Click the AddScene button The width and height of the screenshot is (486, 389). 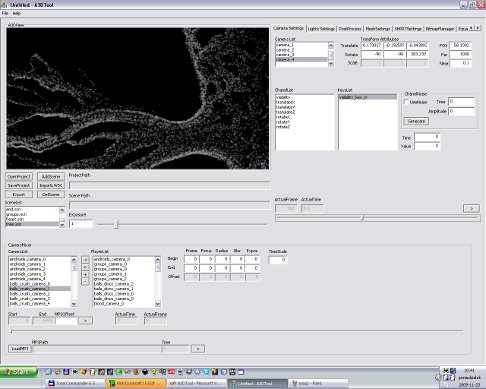(51, 177)
